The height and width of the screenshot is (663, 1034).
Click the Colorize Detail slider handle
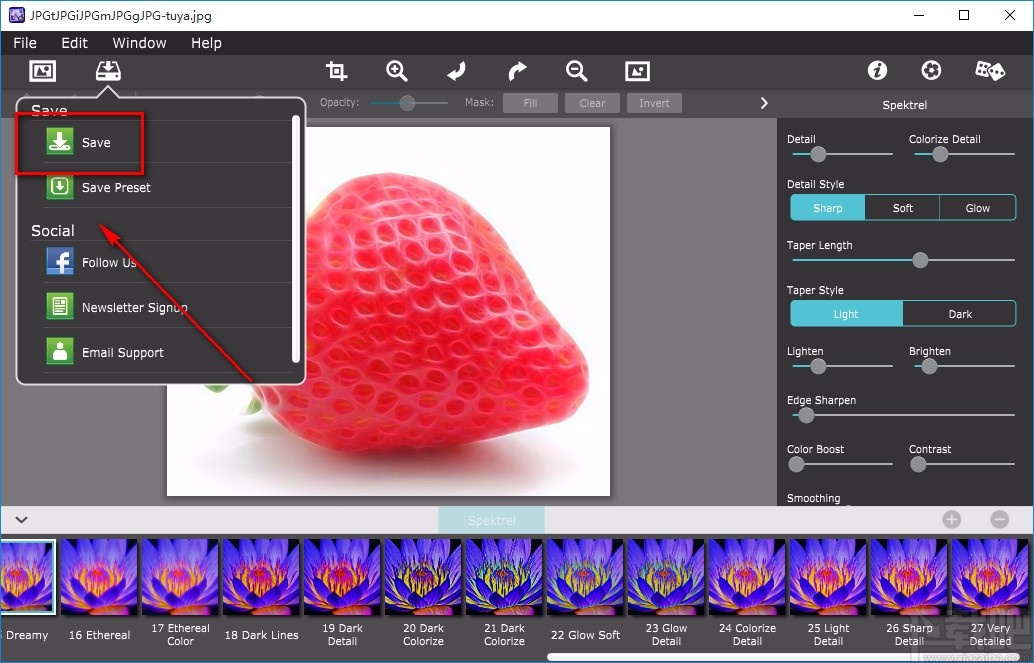coord(940,154)
